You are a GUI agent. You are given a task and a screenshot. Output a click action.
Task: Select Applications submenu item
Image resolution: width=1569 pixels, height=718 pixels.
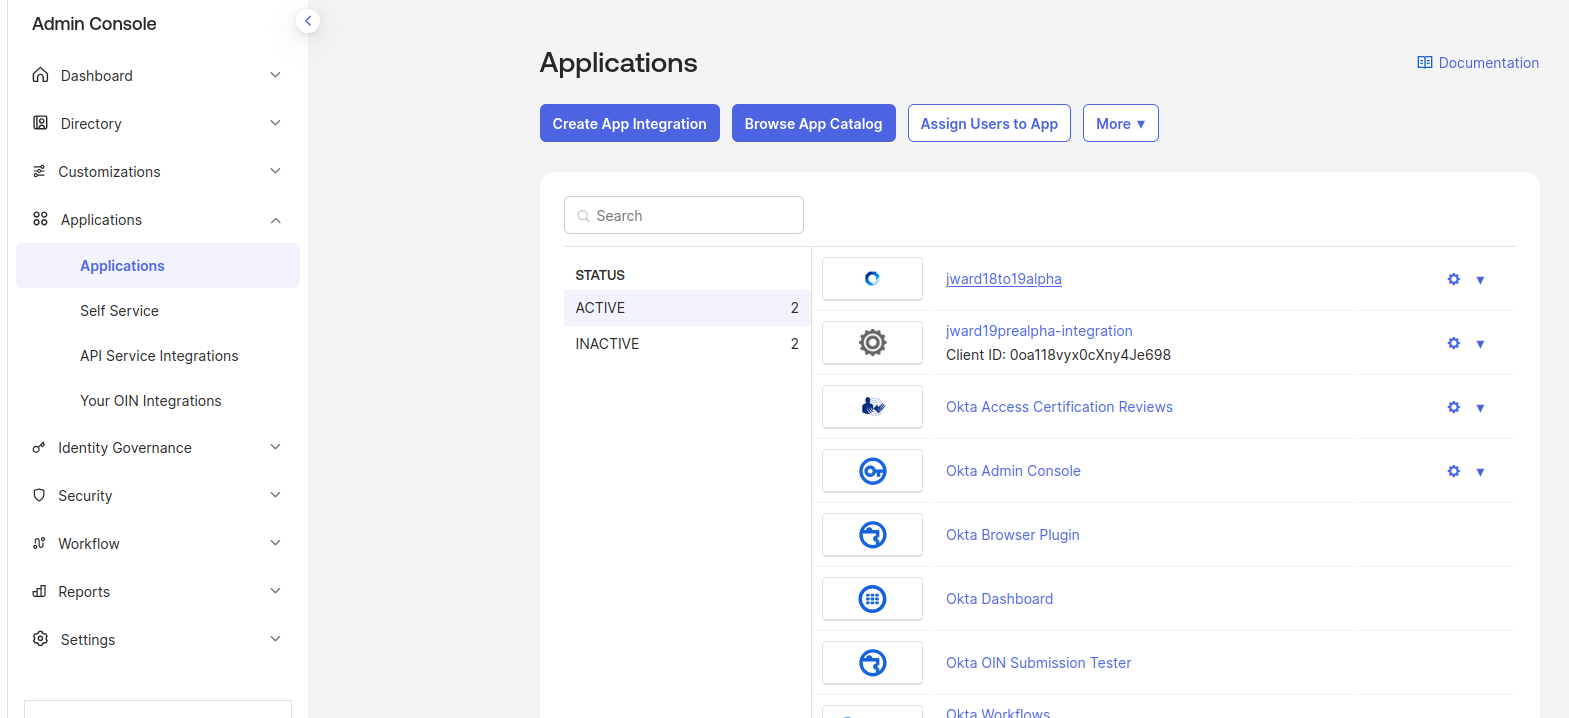pyautogui.click(x=158, y=265)
